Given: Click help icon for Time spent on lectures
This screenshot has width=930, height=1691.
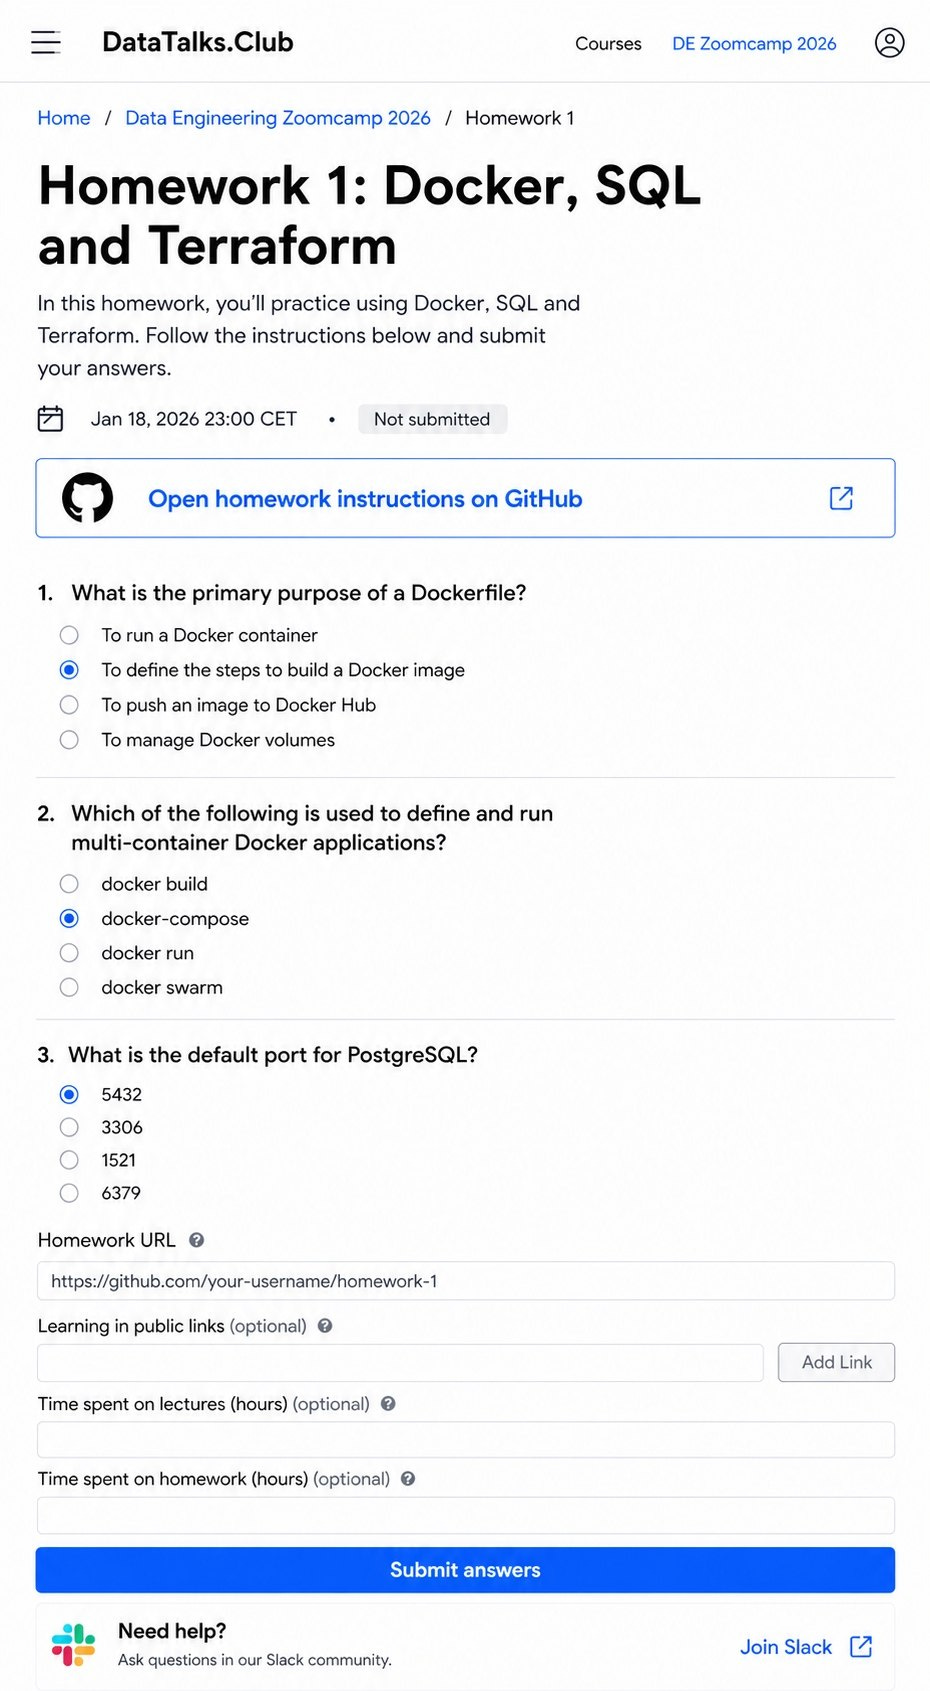Looking at the screenshot, I should (388, 1404).
